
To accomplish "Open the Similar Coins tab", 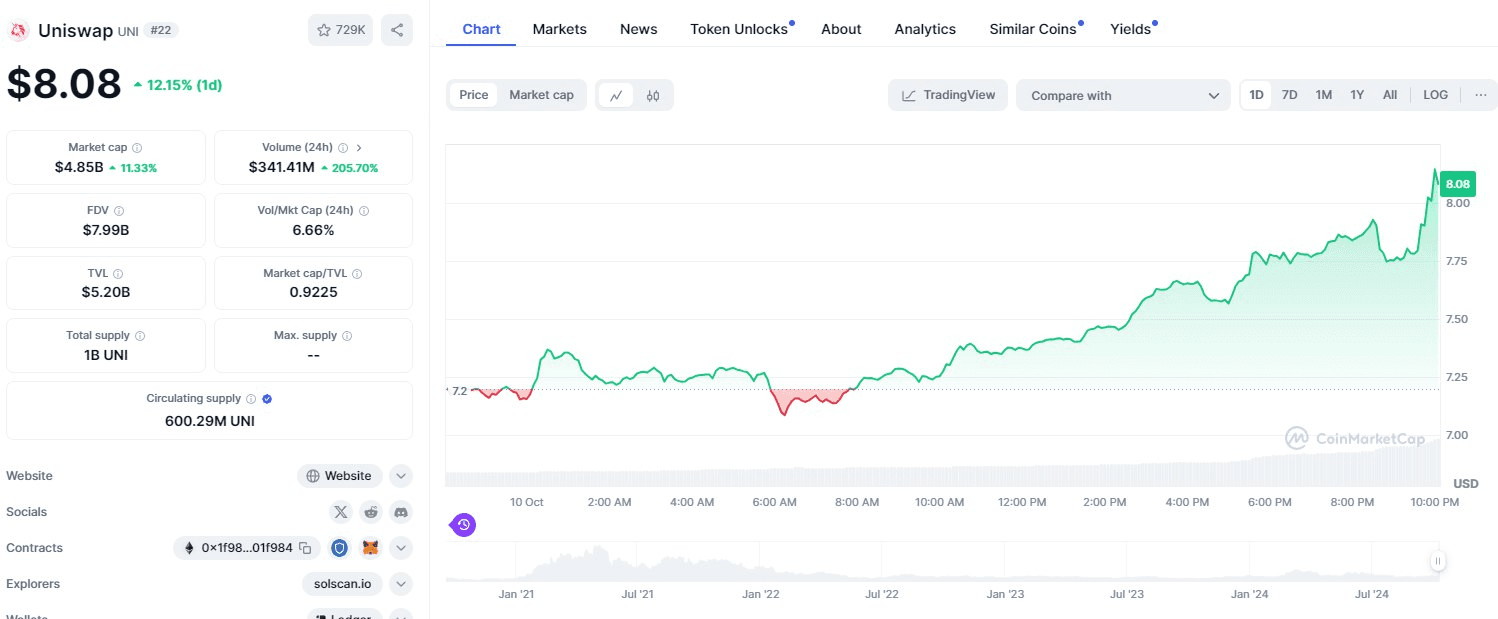I will pos(1033,29).
